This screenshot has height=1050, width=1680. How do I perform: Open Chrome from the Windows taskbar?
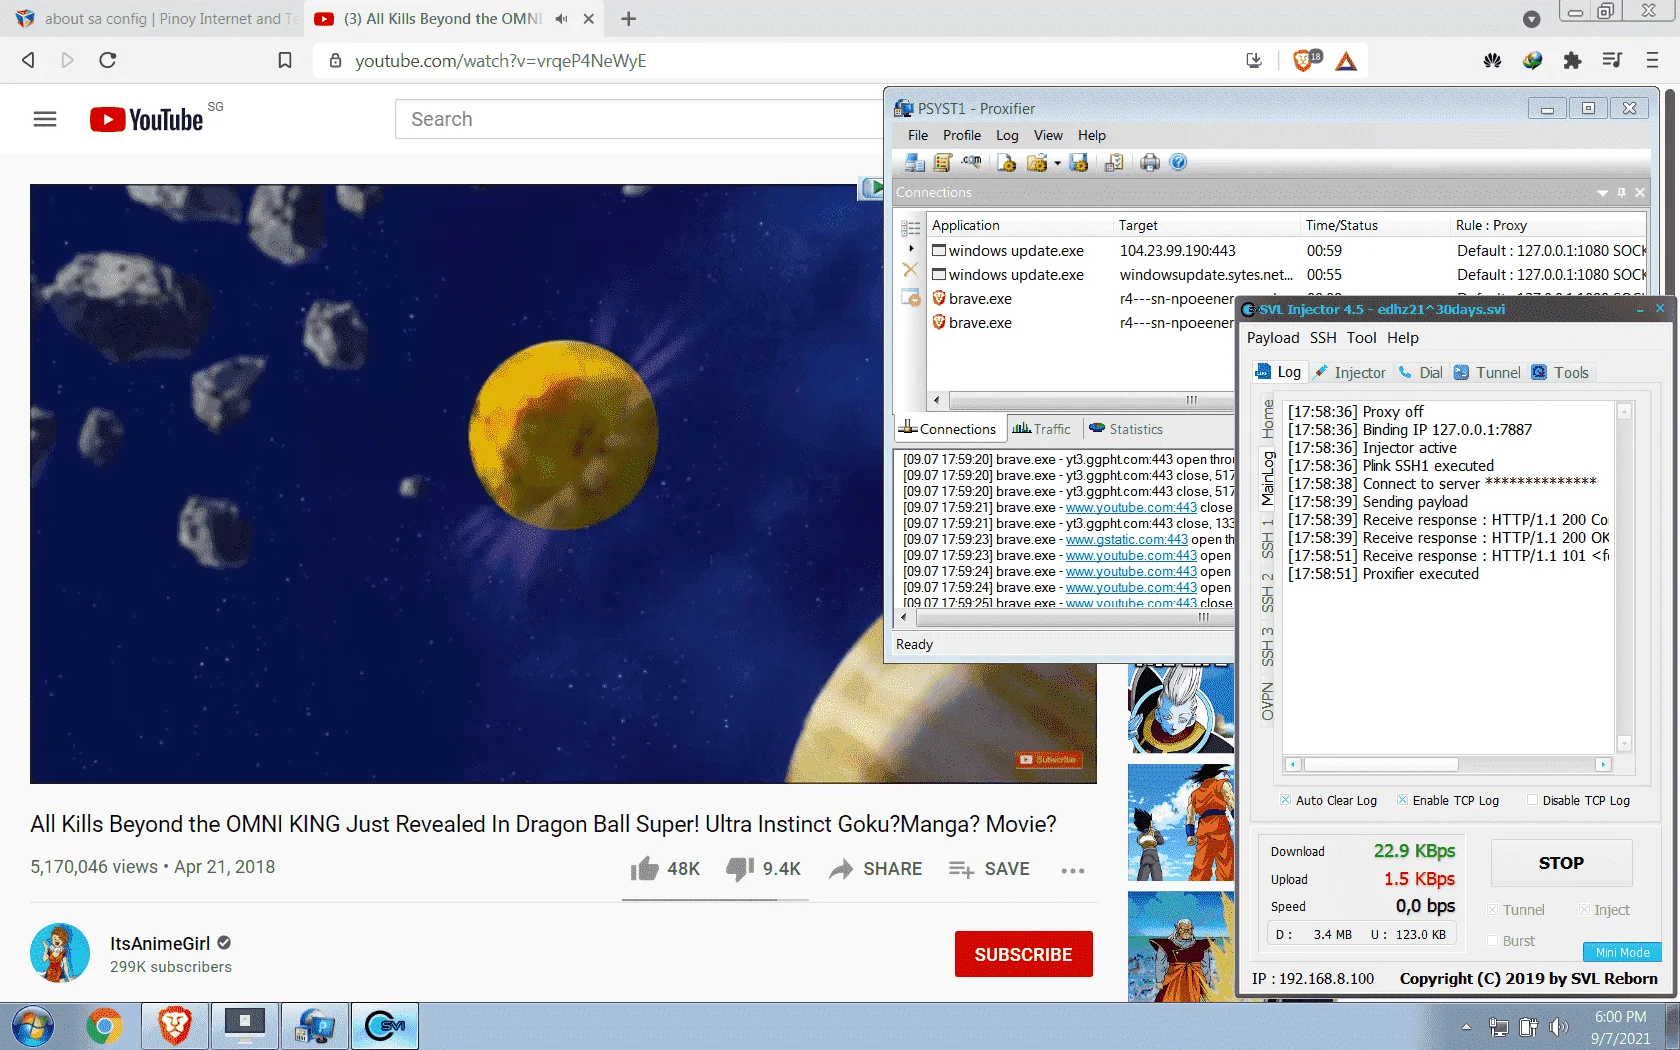(104, 1026)
